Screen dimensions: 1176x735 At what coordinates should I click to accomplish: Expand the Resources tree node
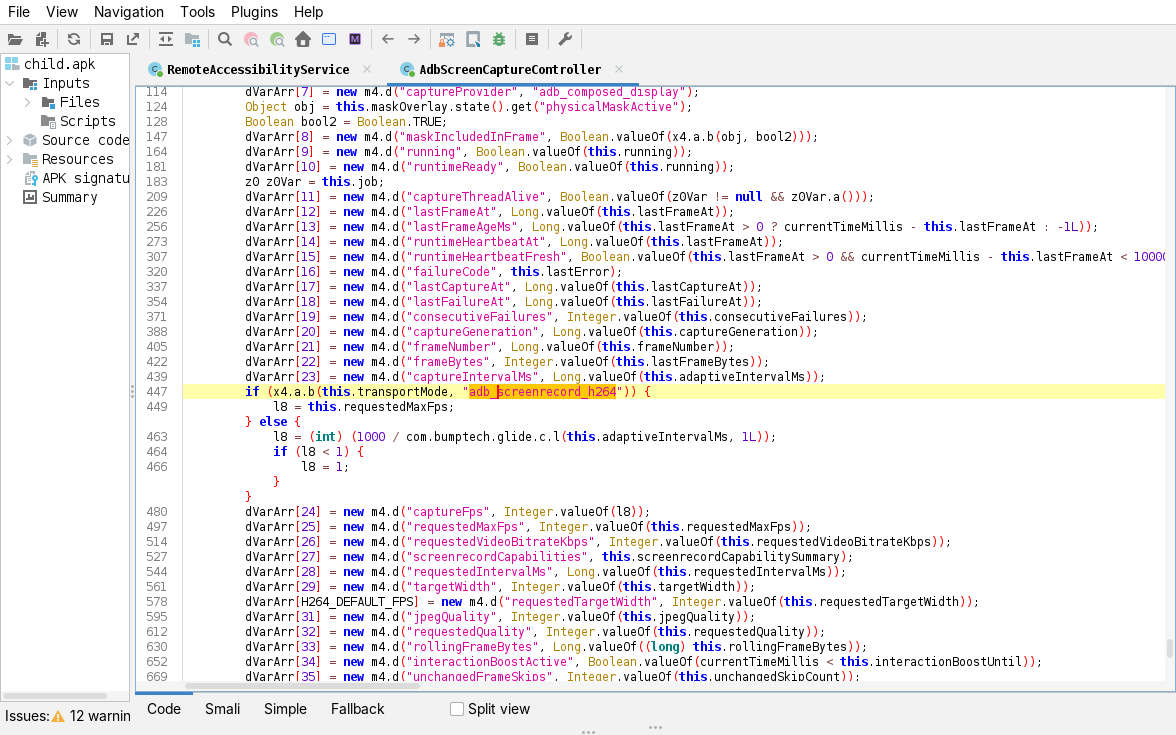tap(10, 159)
